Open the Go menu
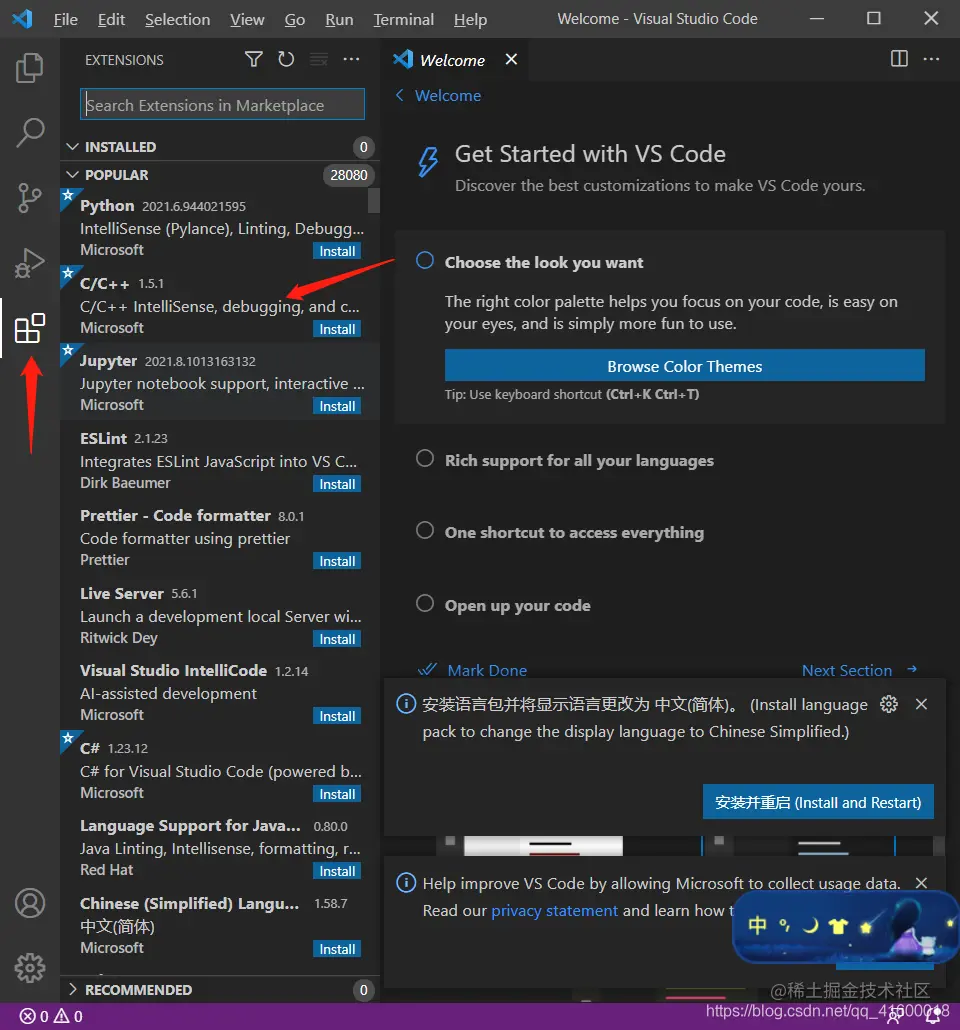The height and width of the screenshot is (1030, 960). [x=294, y=20]
